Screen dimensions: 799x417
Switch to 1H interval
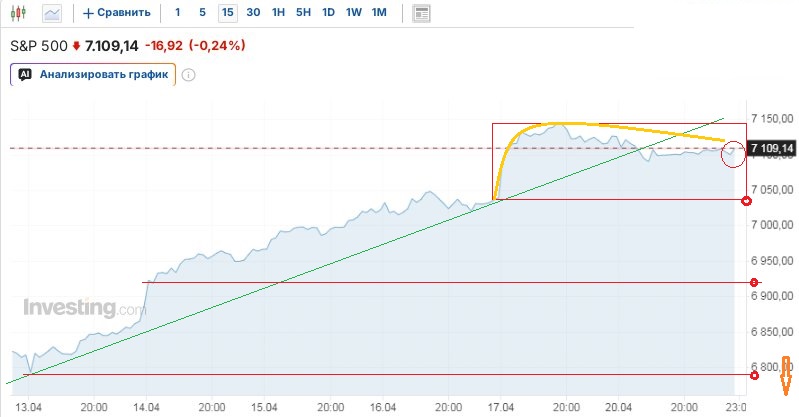coord(278,13)
